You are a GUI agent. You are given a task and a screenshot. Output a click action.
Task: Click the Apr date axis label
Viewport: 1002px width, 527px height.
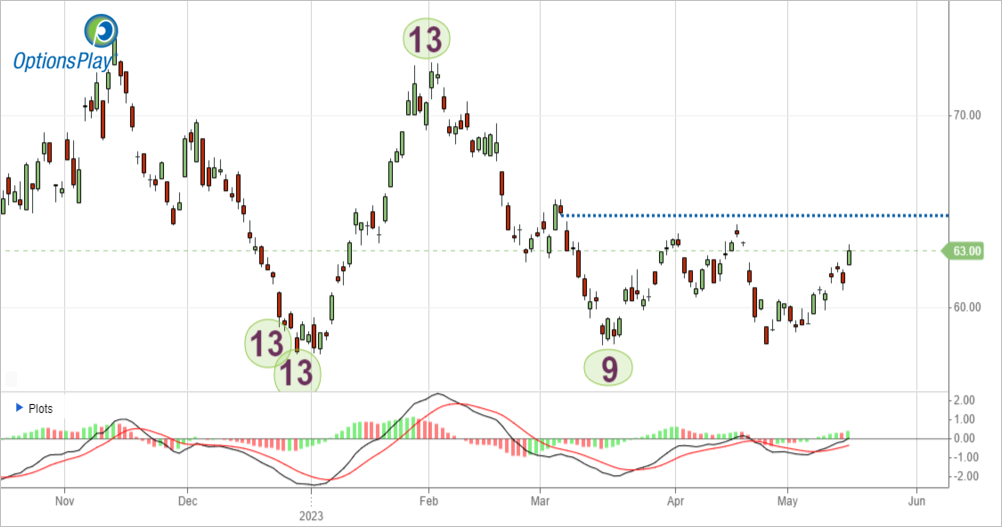[x=675, y=501]
